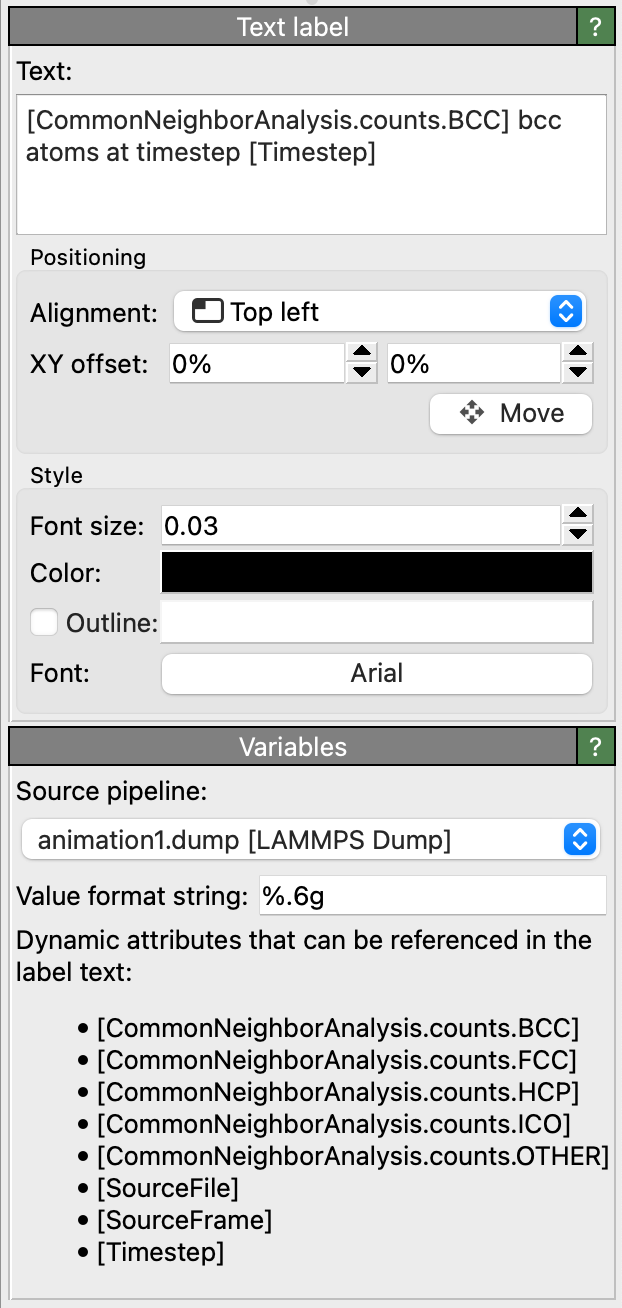Choose font via the Arial button
This screenshot has width=622, height=1308.
coord(377,674)
